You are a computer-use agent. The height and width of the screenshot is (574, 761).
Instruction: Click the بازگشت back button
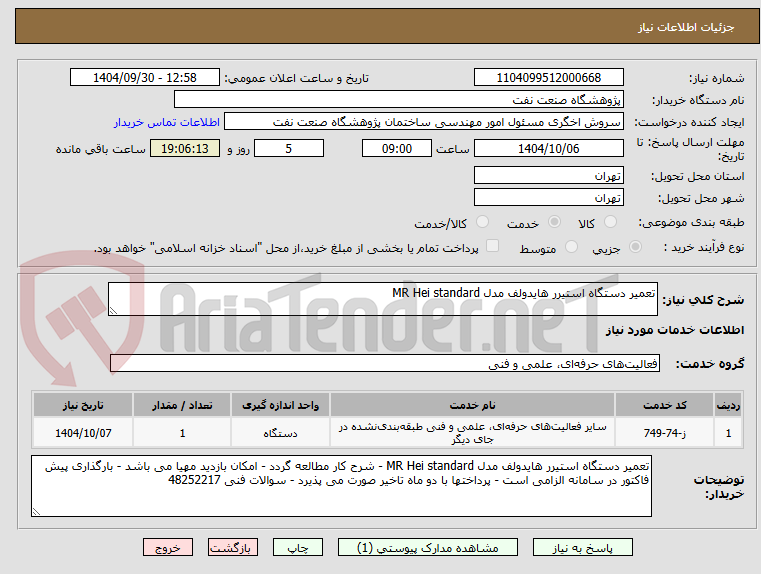(232, 547)
